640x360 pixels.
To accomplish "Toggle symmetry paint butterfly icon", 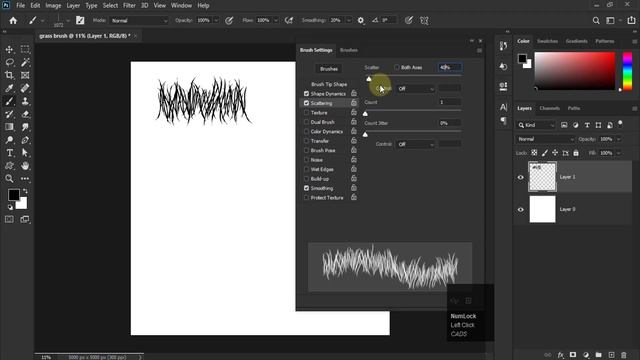I will click(x=424, y=20).
